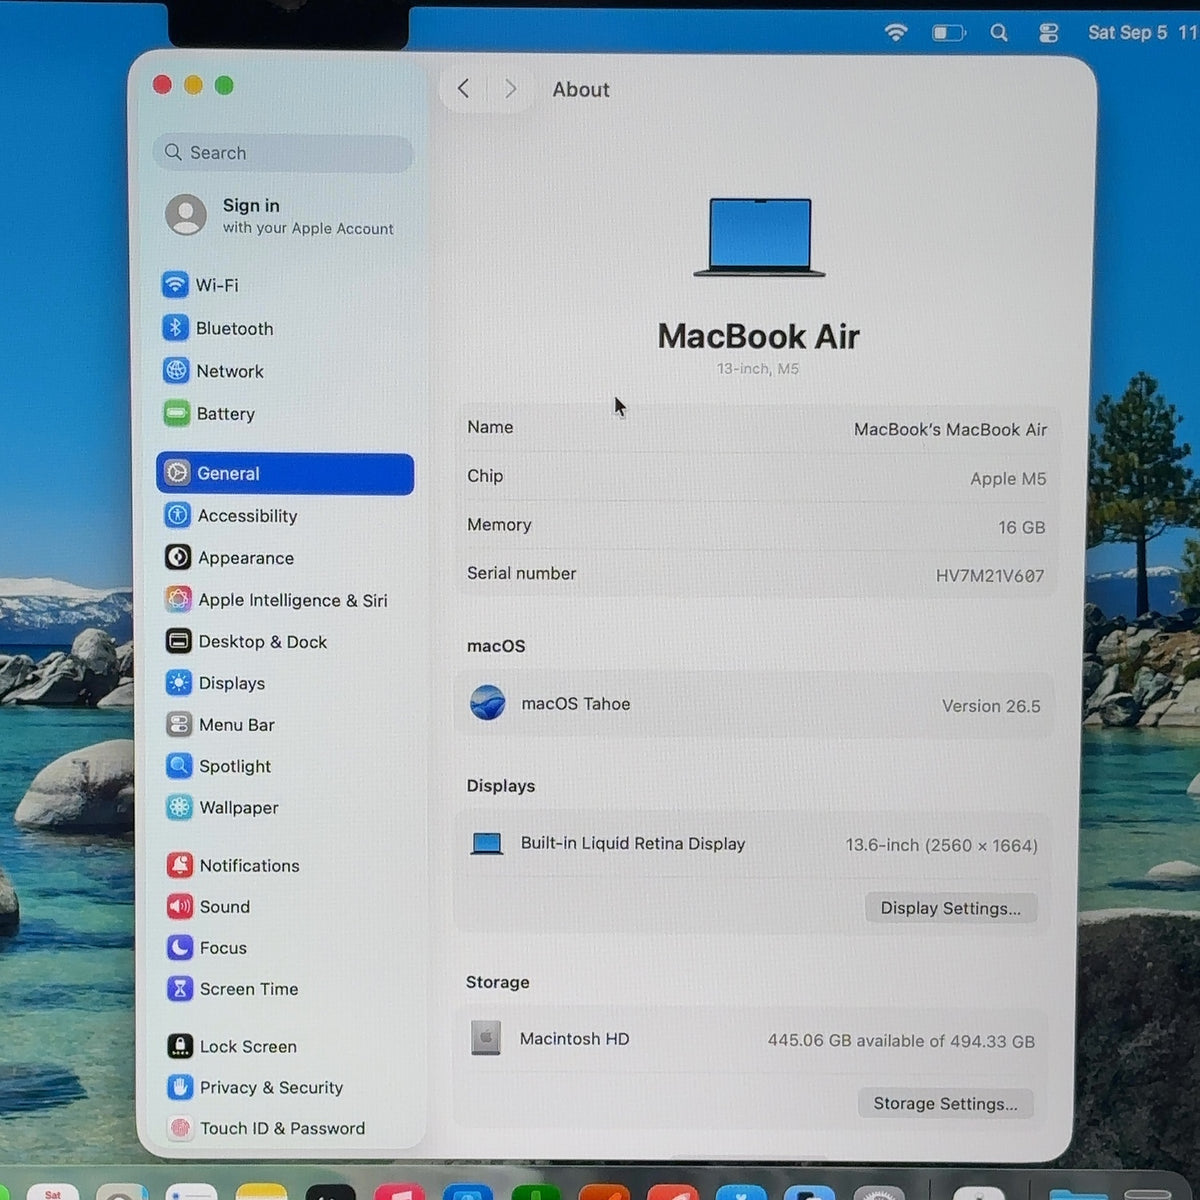
Task: Select Desktop & Dock icon
Action: pos(179,641)
